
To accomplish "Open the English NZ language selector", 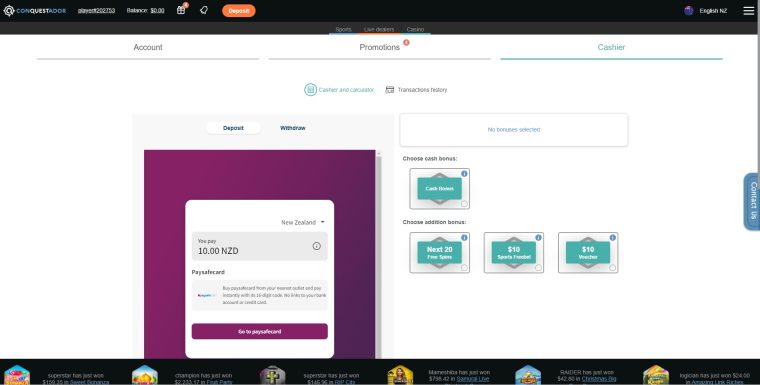I will [x=713, y=11].
